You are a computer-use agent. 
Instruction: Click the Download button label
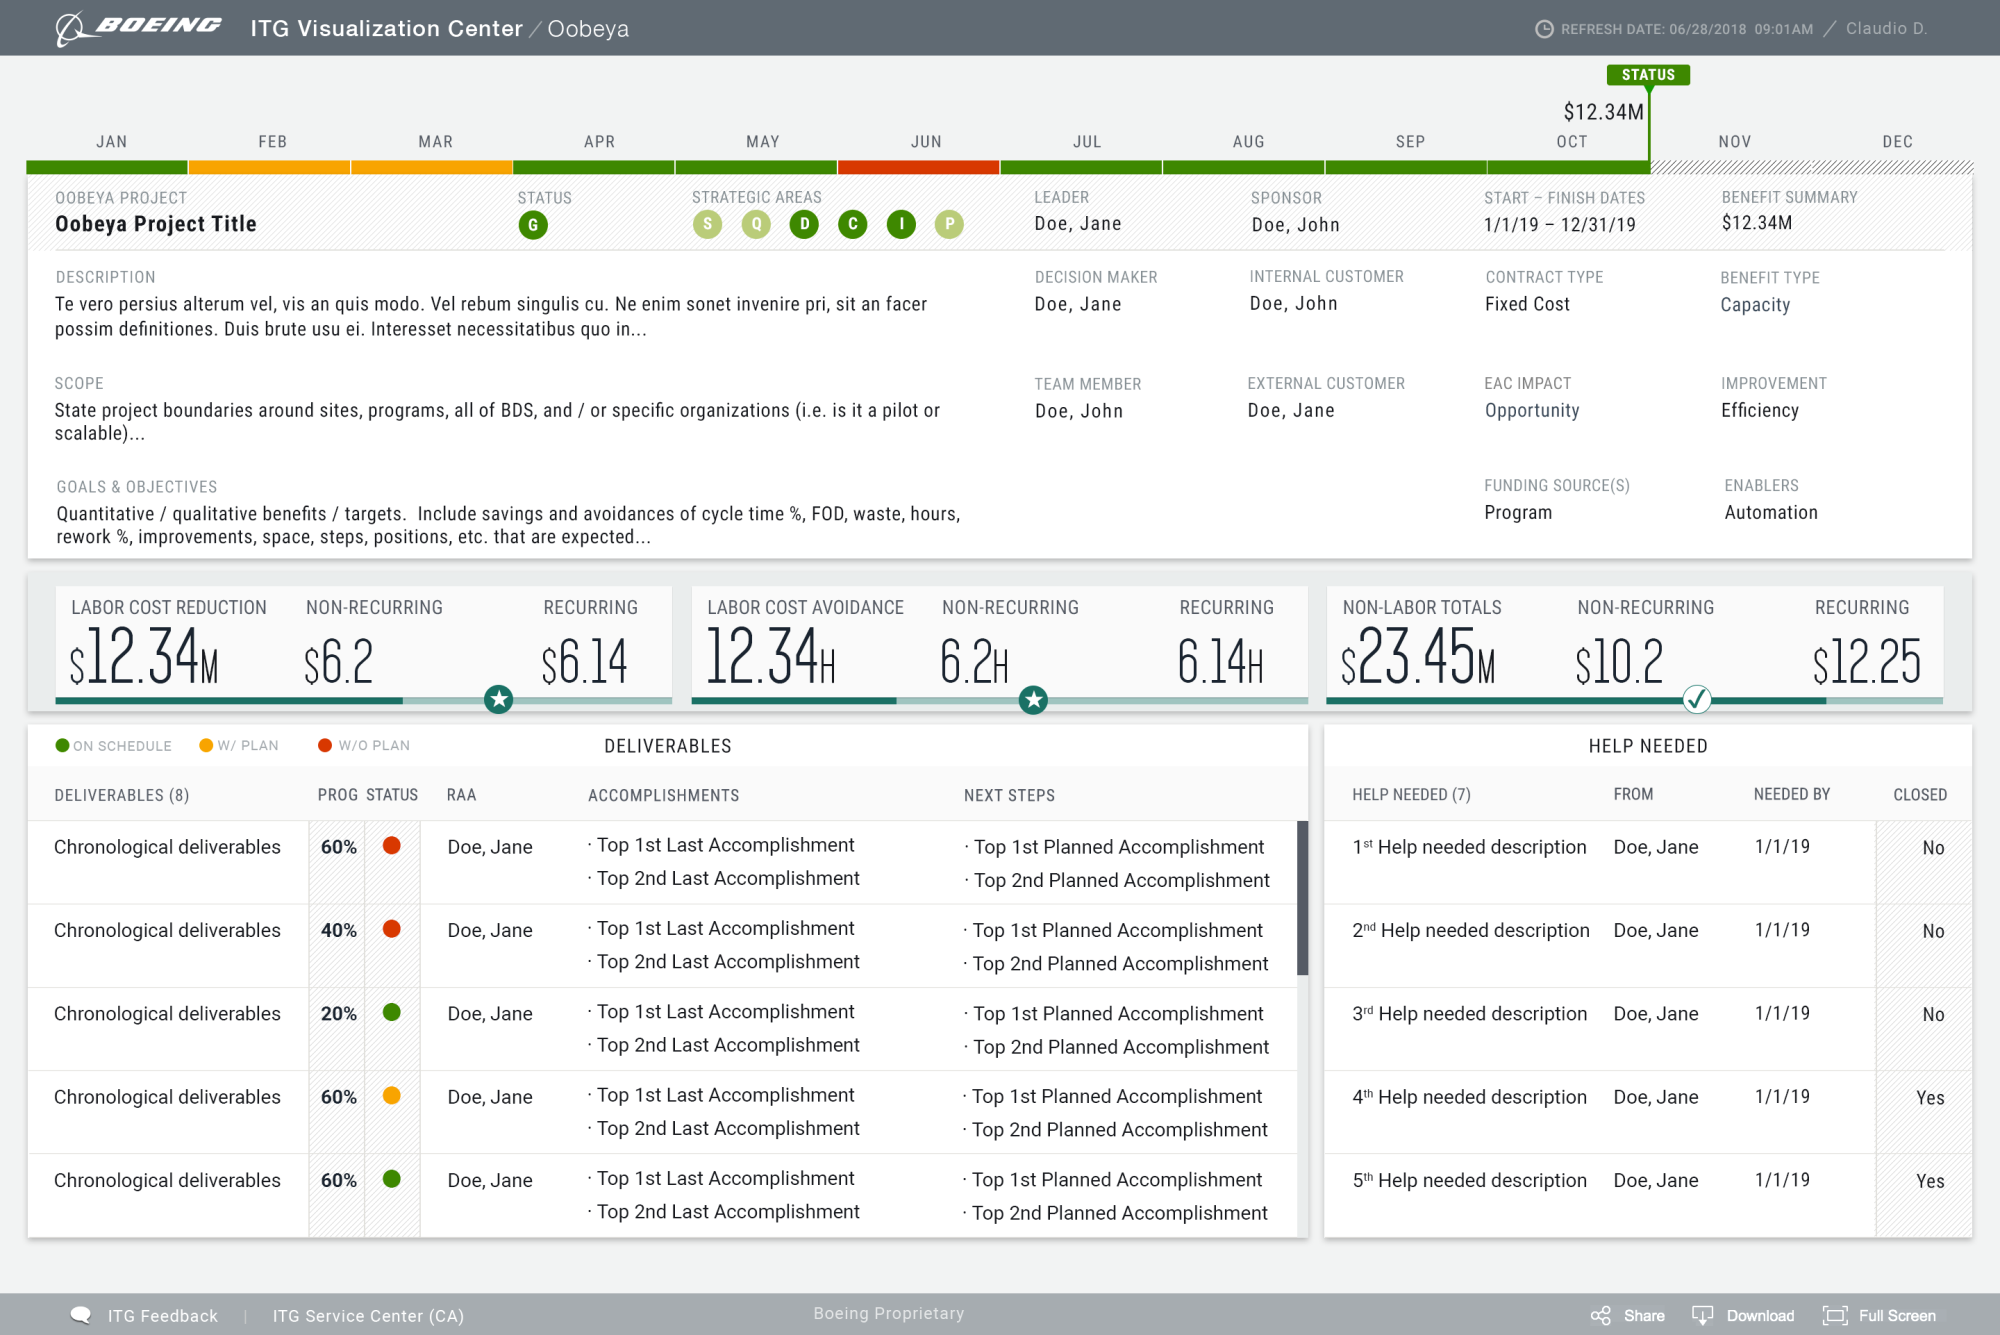click(x=1760, y=1316)
